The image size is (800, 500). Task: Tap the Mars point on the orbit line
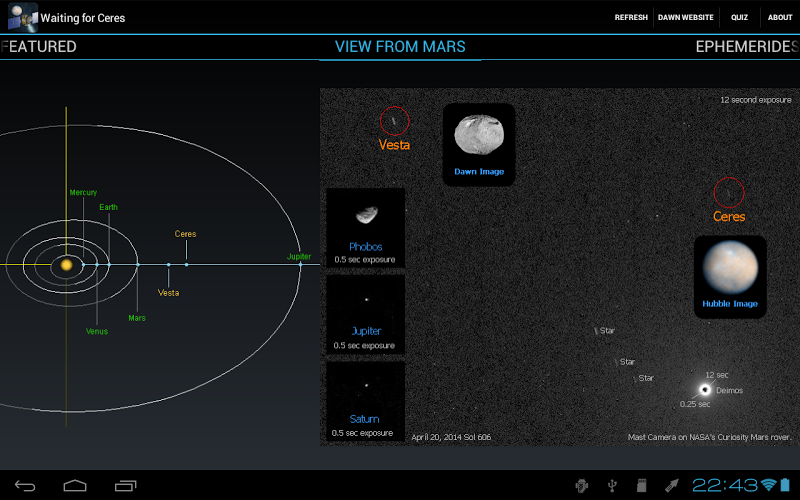[x=138, y=265]
